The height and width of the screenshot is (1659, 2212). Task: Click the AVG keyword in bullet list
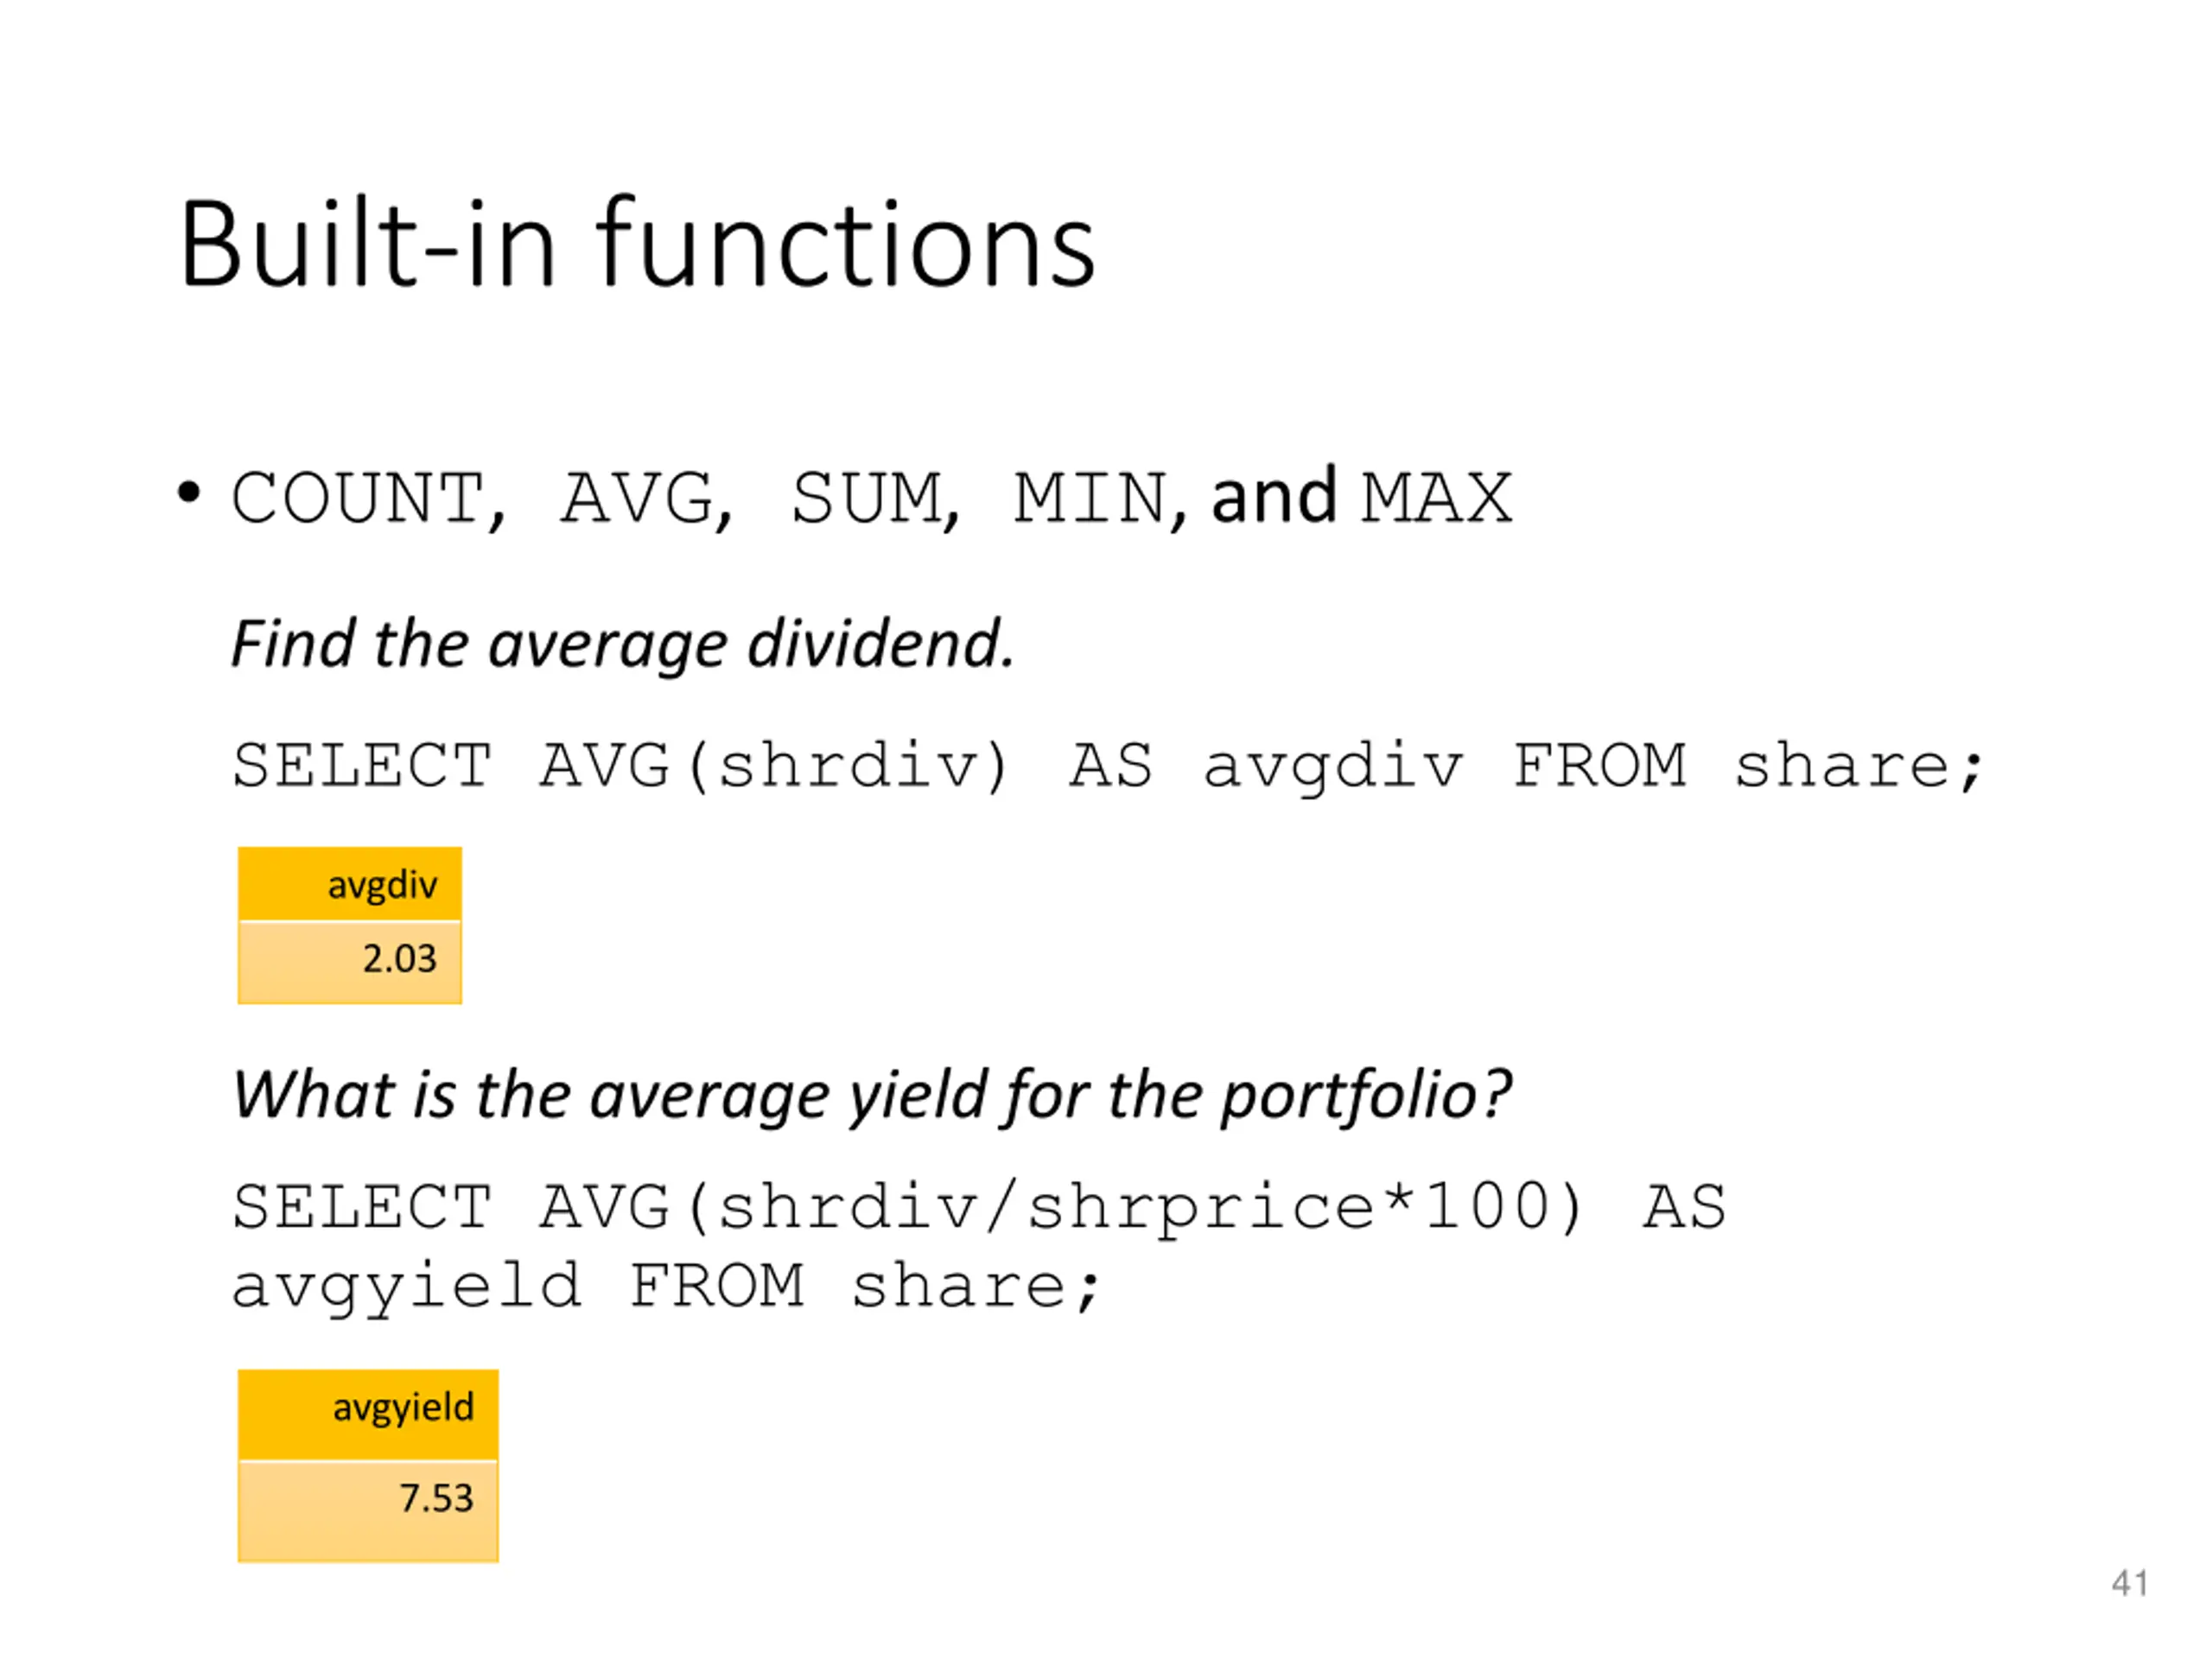pyautogui.click(x=637, y=498)
